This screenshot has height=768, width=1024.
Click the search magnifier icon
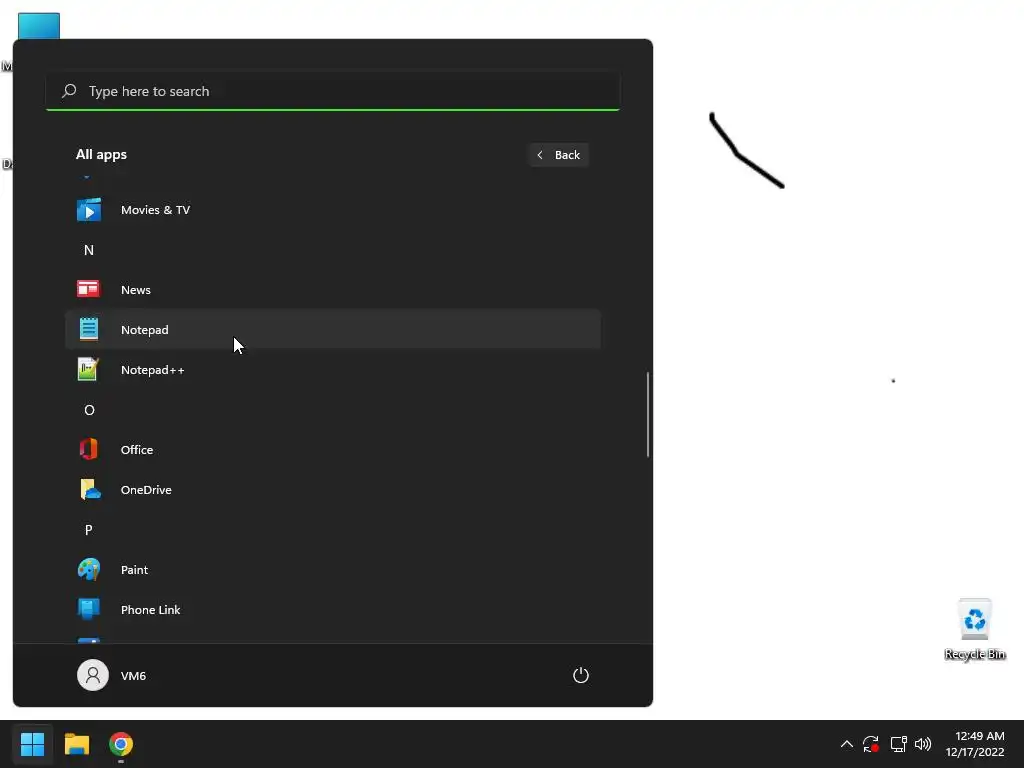click(x=69, y=91)
